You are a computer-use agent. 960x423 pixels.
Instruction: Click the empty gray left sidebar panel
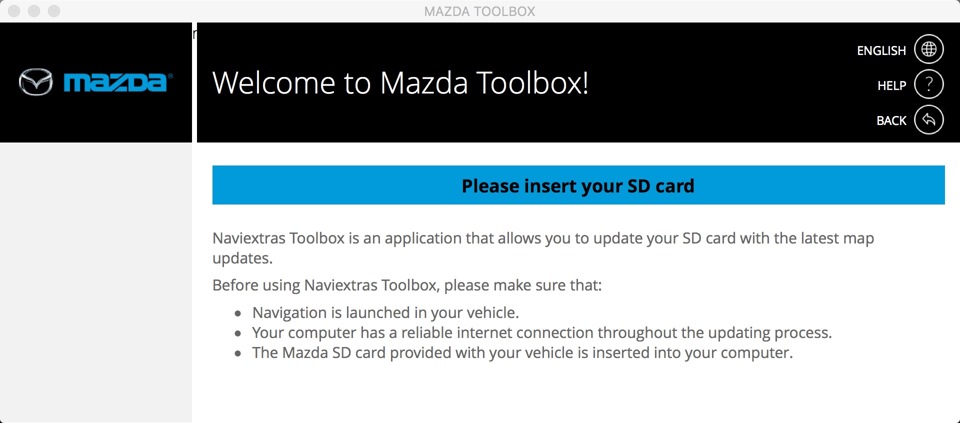pos(96,282)
